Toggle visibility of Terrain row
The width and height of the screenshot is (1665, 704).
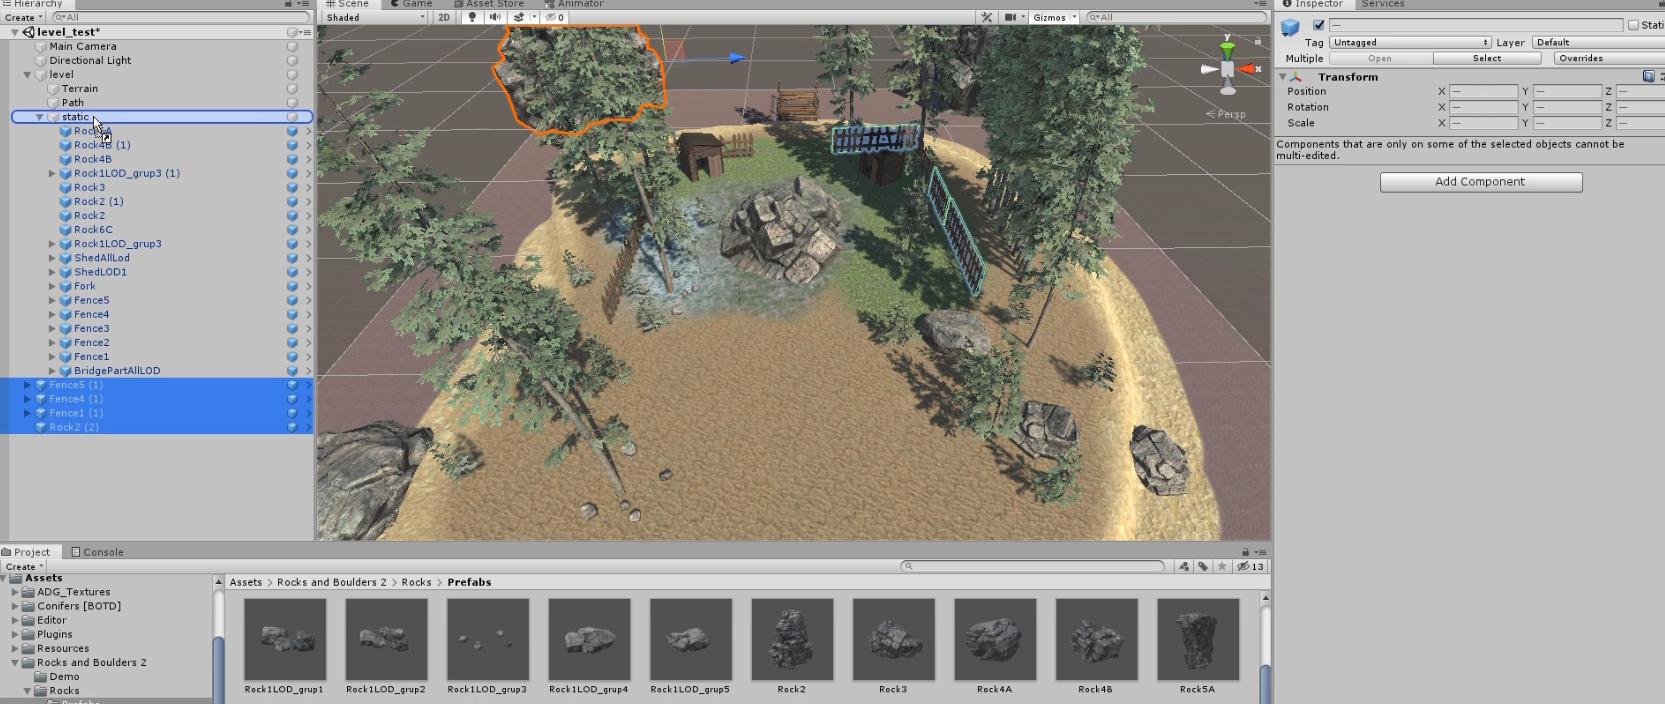coord(292,88)
